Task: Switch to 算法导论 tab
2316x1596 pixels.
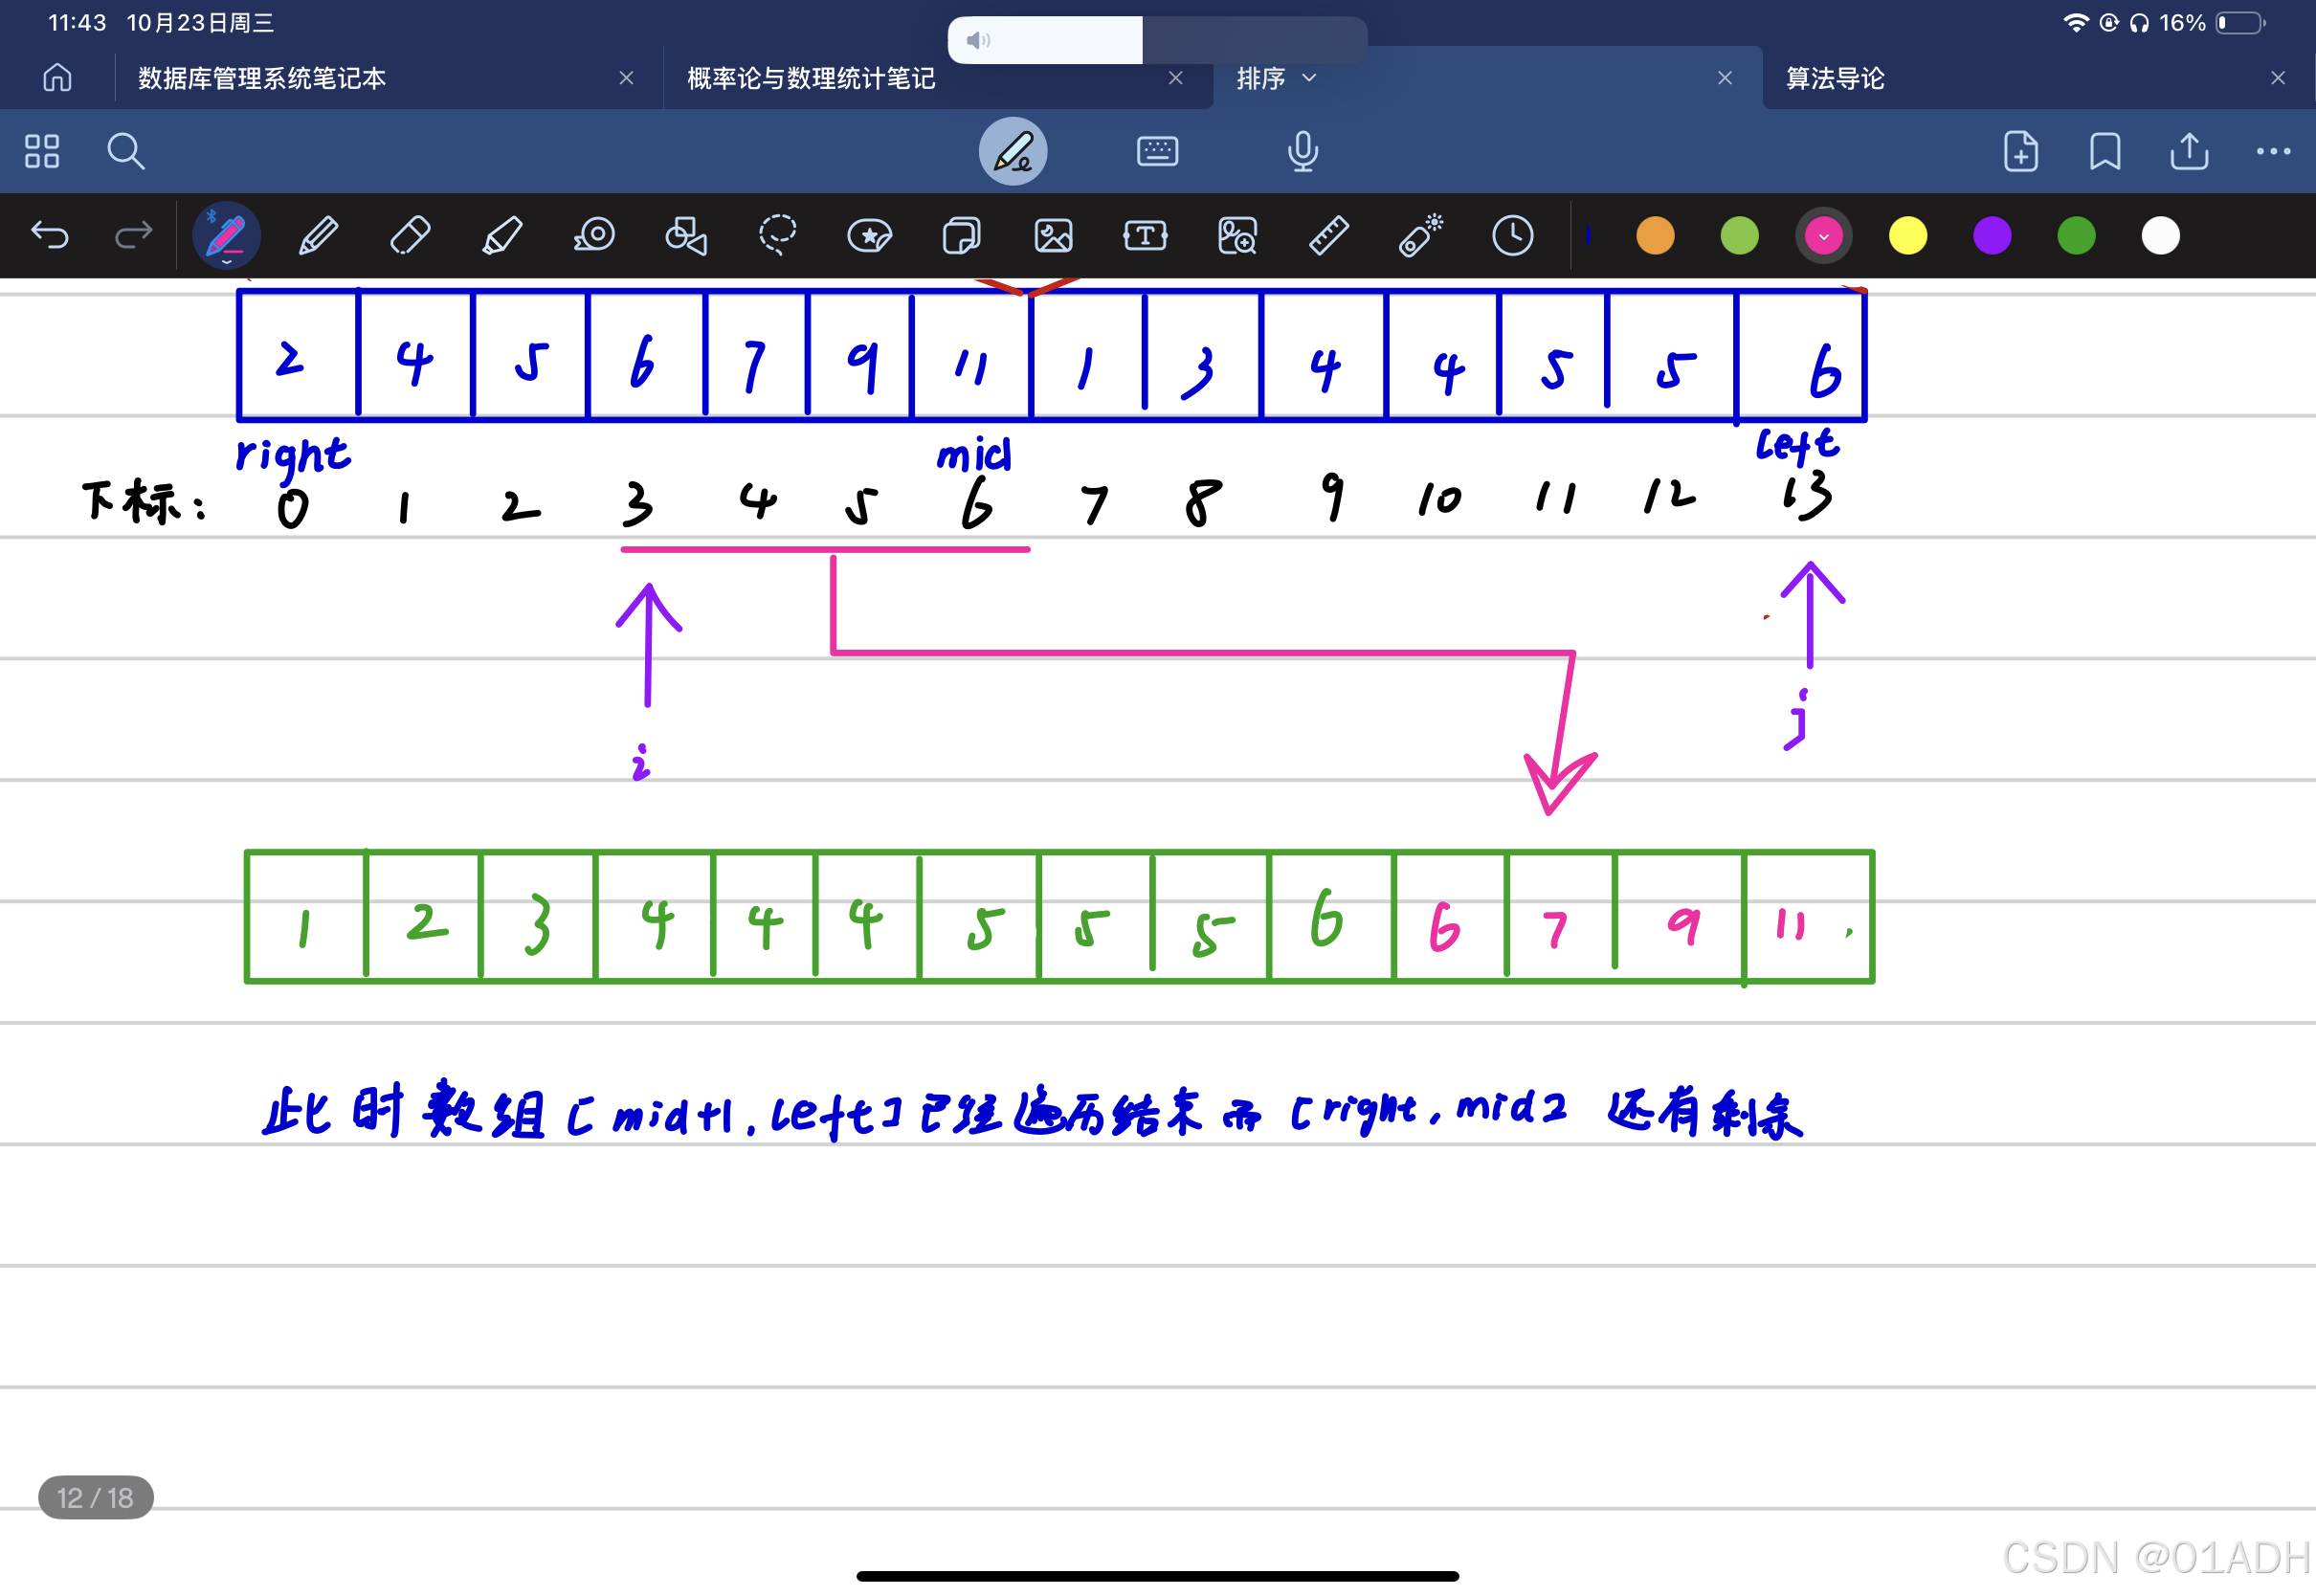Action: click(x=1835, y=78)
